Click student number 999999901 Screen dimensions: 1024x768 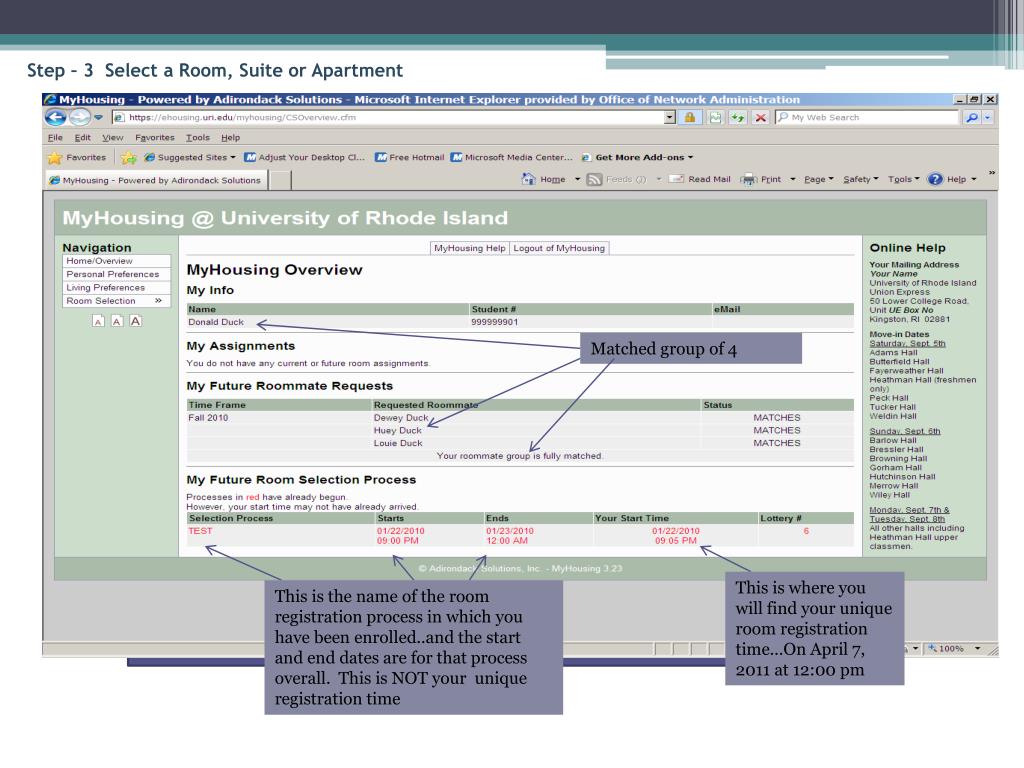click(494, 322)
